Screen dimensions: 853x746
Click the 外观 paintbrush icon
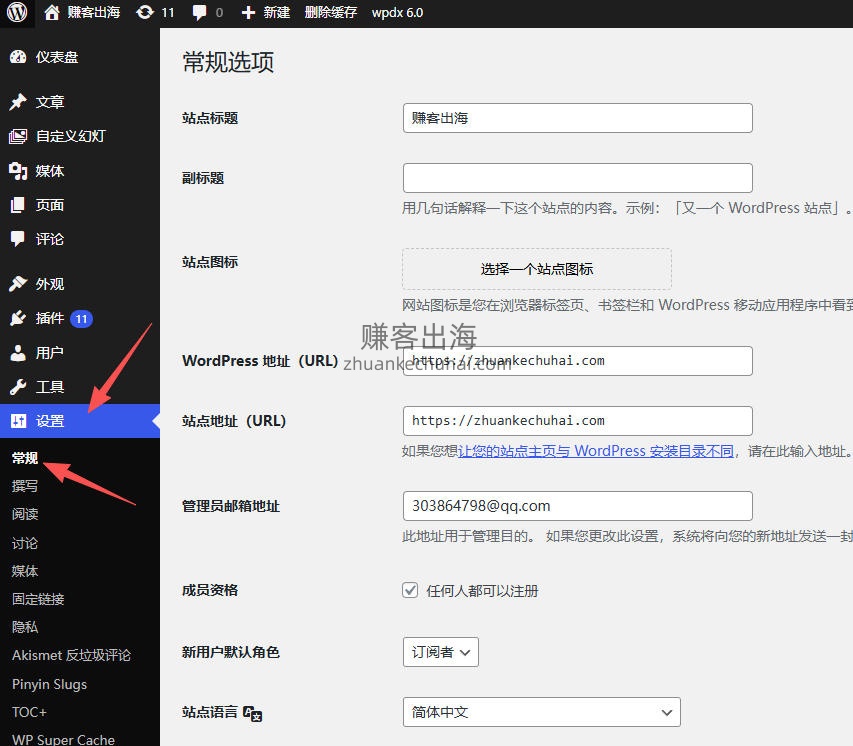(x=18, y=284)
